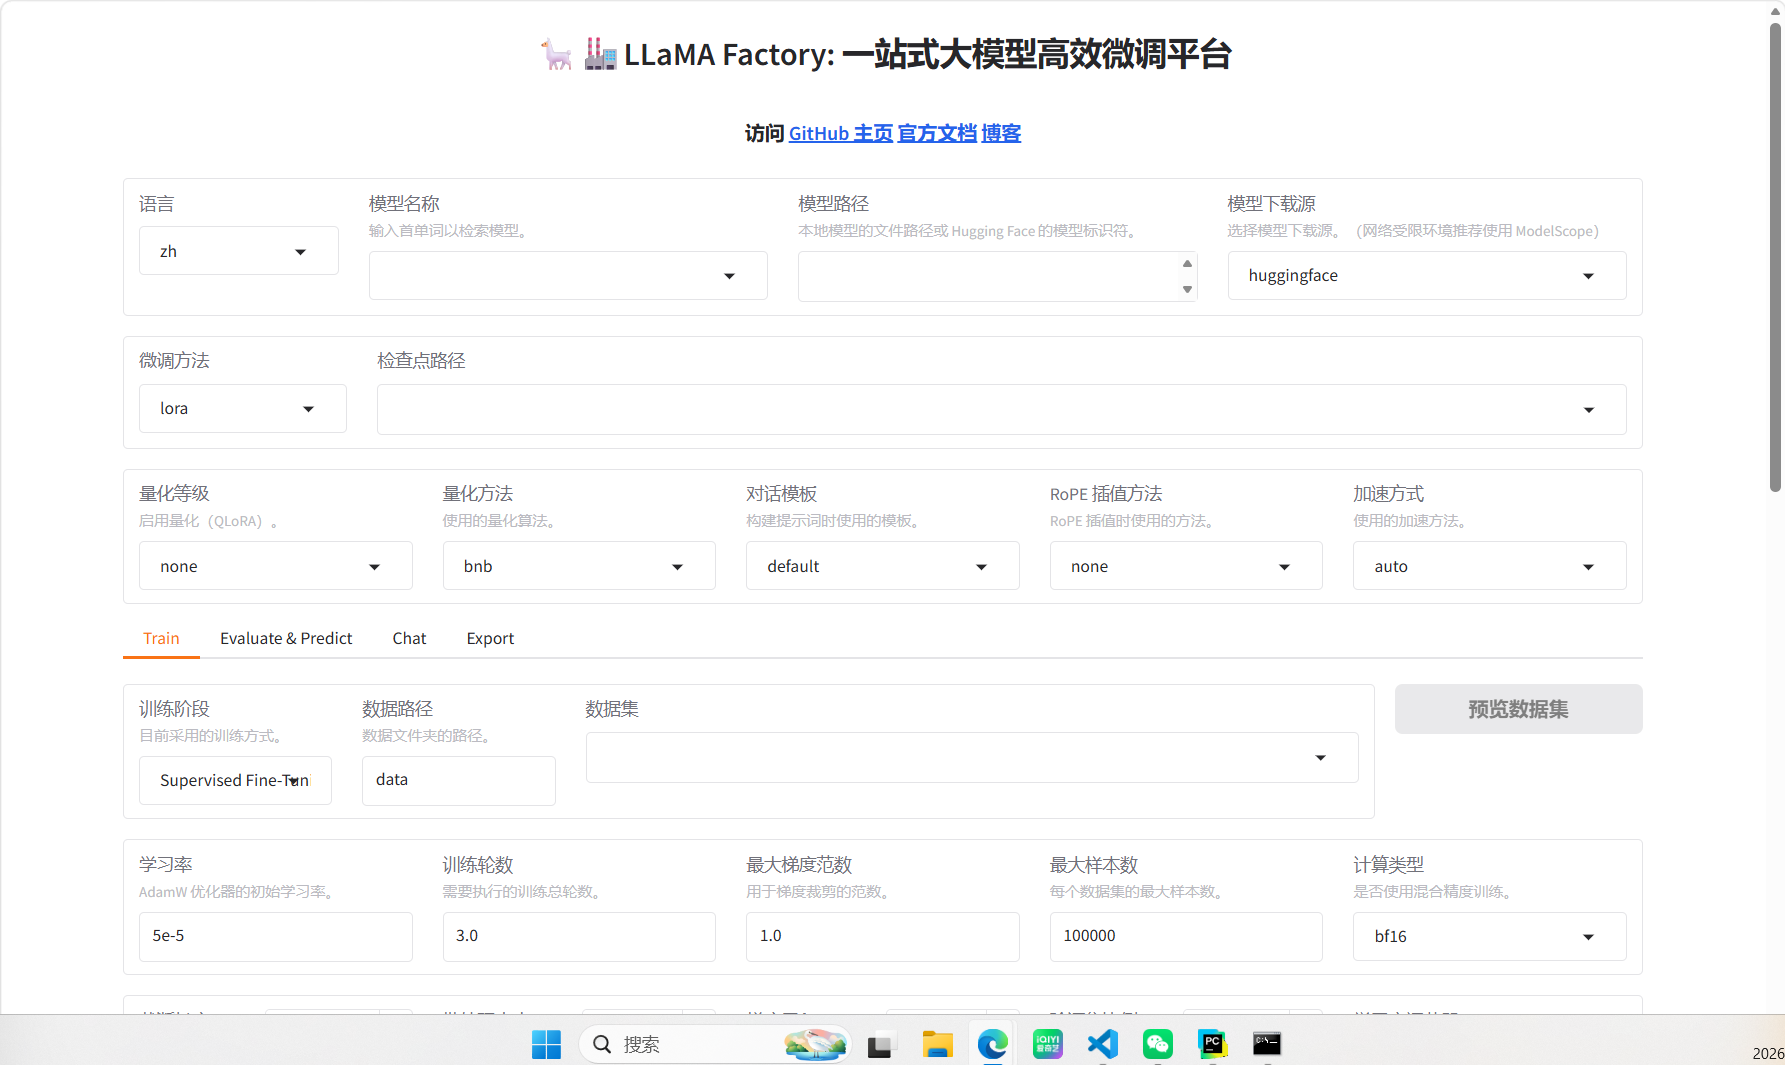Open the 博客 blog link
Screen dimensions: 1785x1065
tap(1001, 133)
